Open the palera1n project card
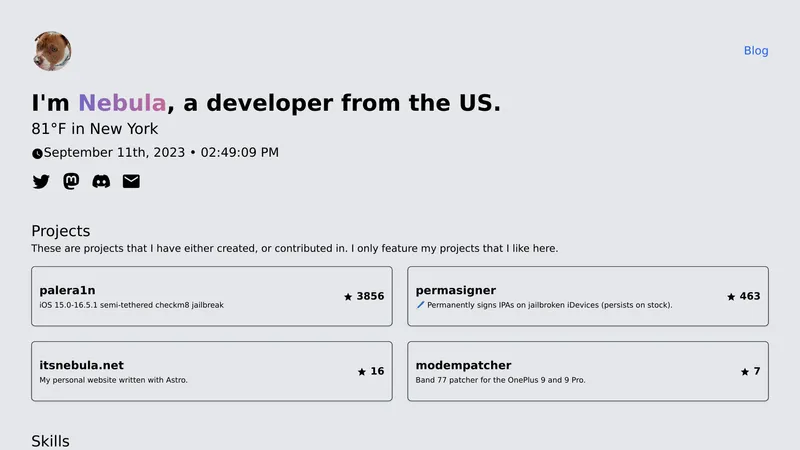Image resolution: width=800 pixels, height=450 pixels. (x=212, y=296)
